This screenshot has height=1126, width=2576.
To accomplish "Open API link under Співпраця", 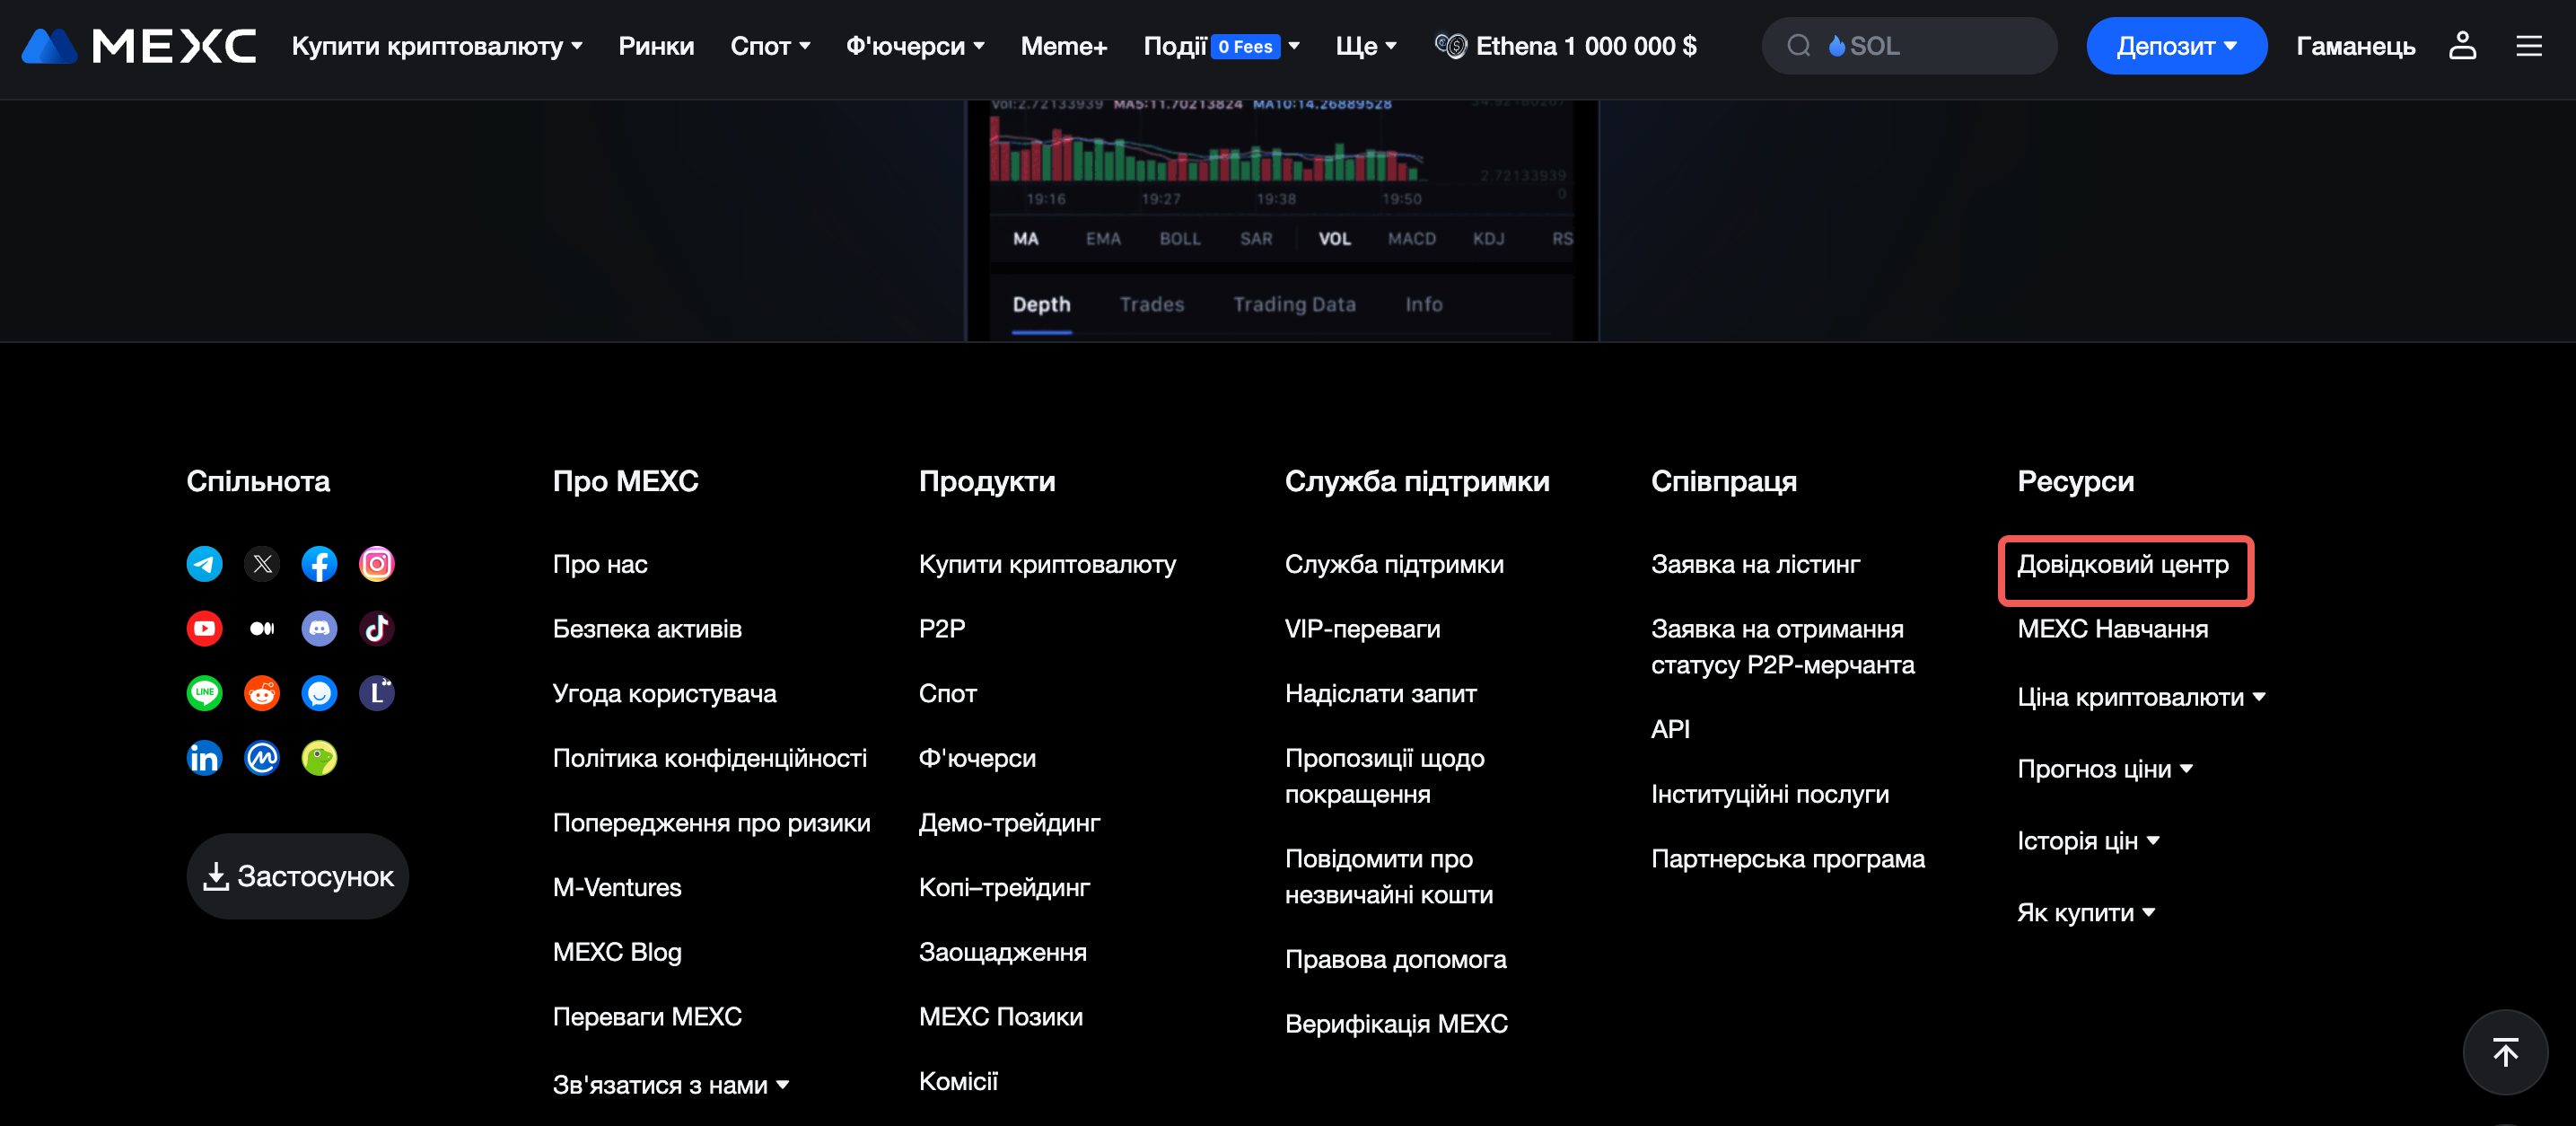I will click(x=1670, y=729).
